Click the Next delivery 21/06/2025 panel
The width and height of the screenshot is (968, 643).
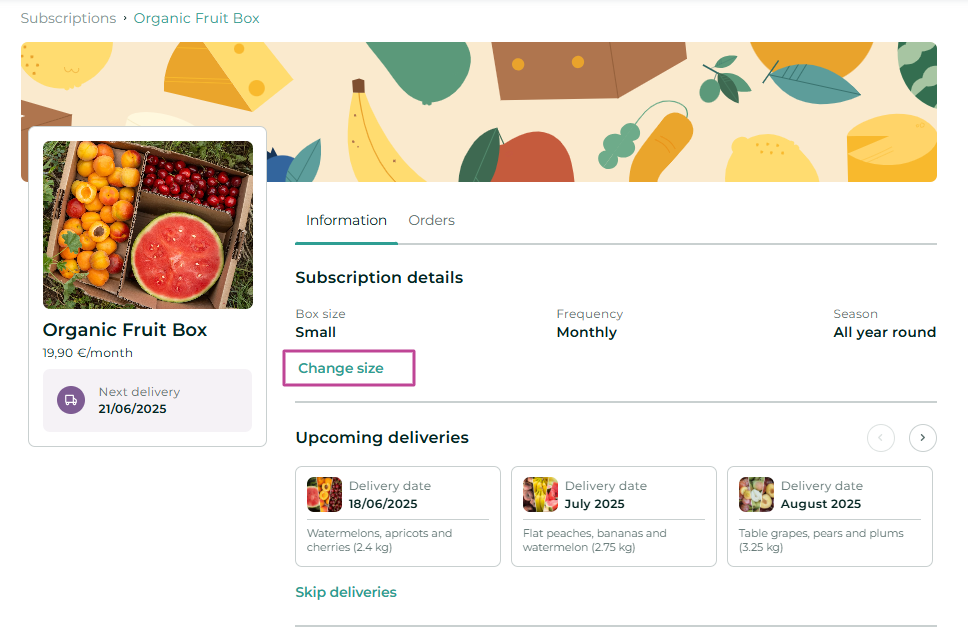(x=148, y=400)
